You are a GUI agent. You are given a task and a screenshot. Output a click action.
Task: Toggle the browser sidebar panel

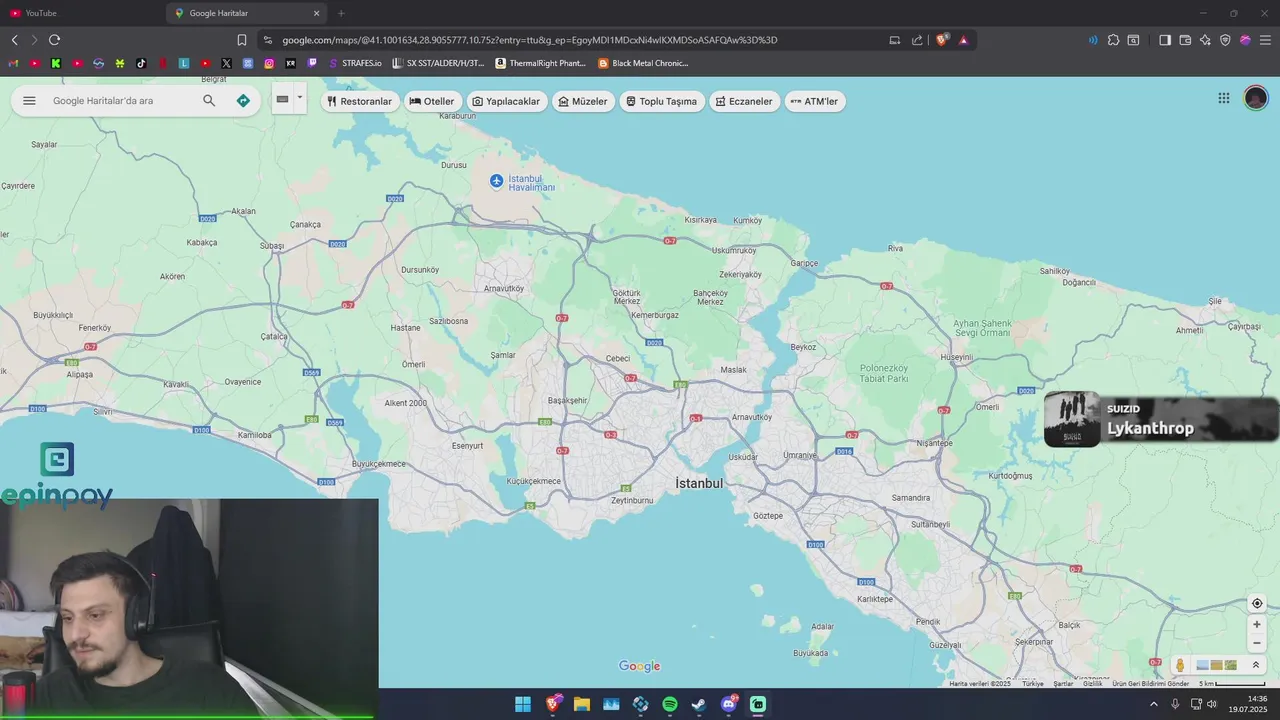point(1165,40)
